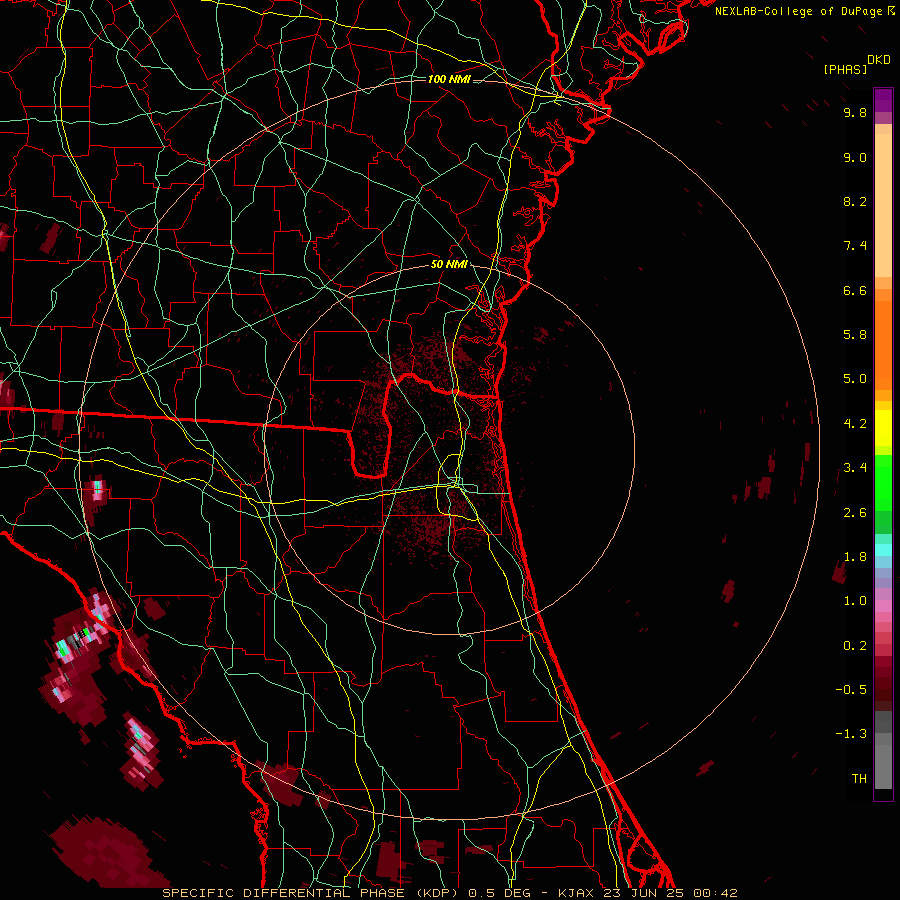The image size is (900, 900).
Task: Click the bright green segment of the colorbar
Action: pyautogui.click(x=883, y=481)
